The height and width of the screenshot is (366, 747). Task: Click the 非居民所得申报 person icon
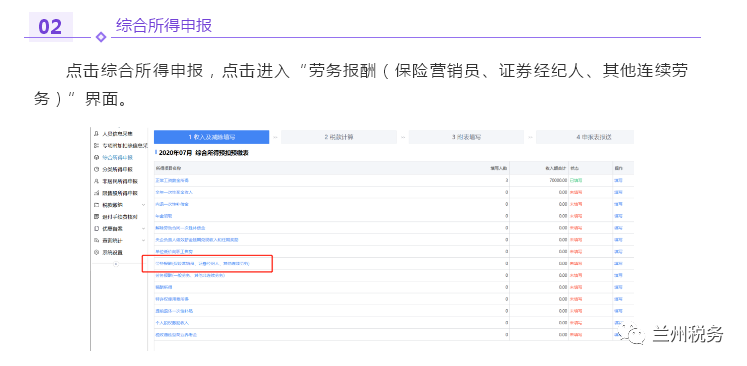coord(97,181)
